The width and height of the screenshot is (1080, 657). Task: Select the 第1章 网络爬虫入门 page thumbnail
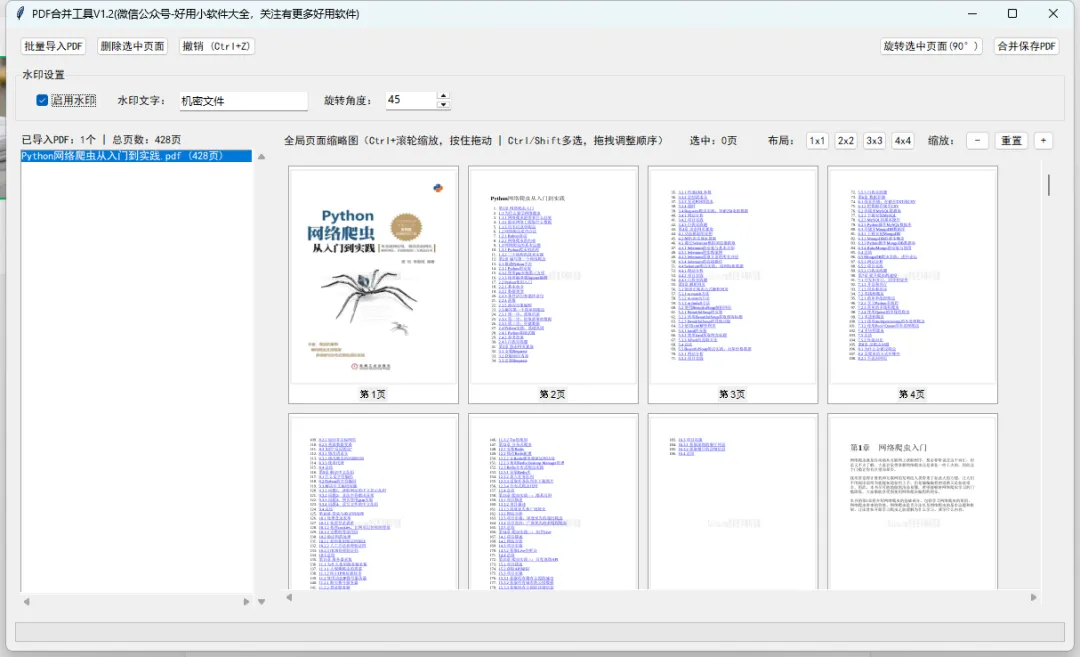click(x=913, y=501)
